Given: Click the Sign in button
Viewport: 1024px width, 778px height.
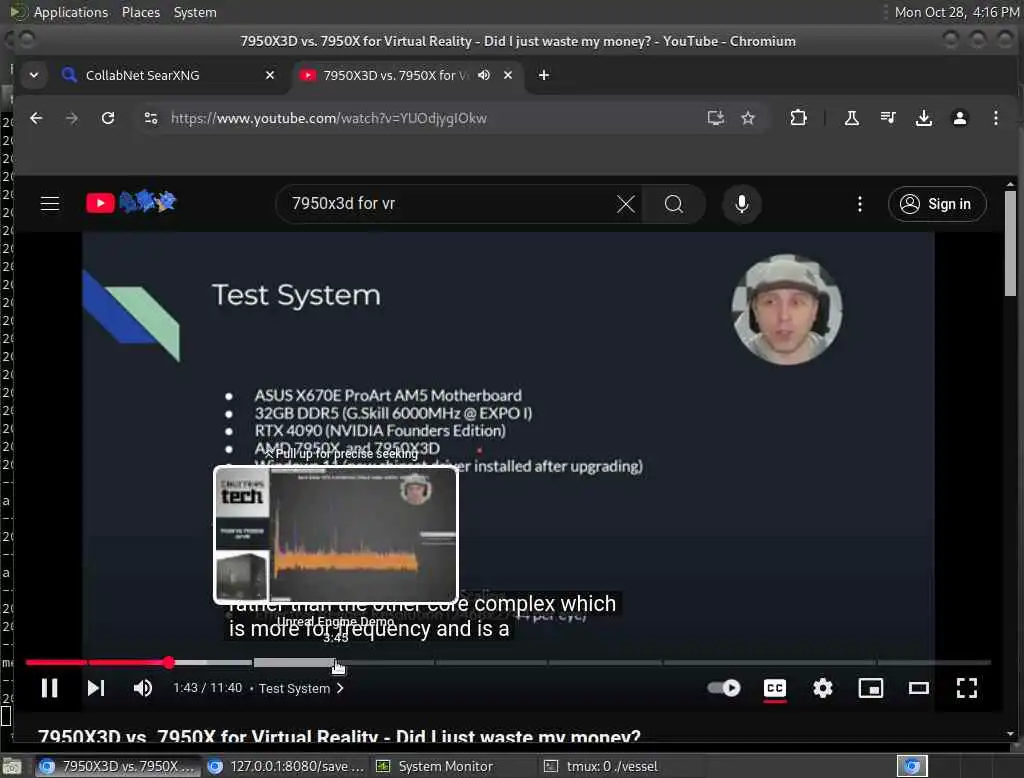Looking at the screenshot, I should click(936, 204).
